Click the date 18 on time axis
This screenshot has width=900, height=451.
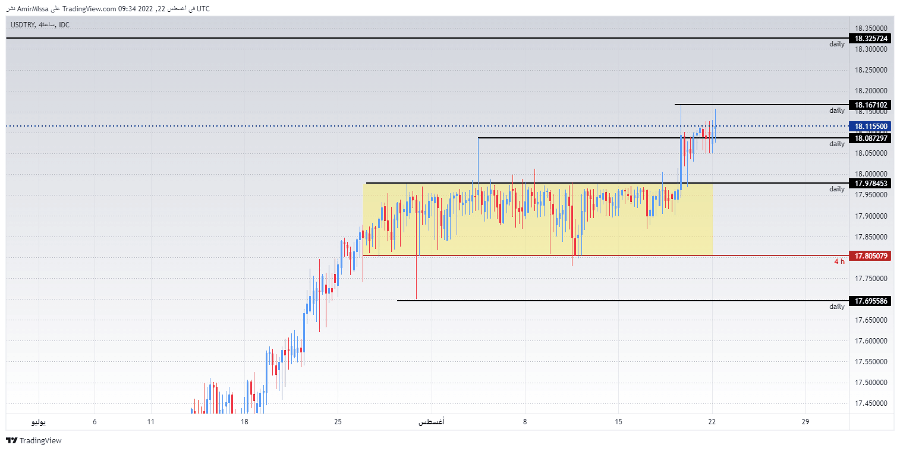click(245, 422)
